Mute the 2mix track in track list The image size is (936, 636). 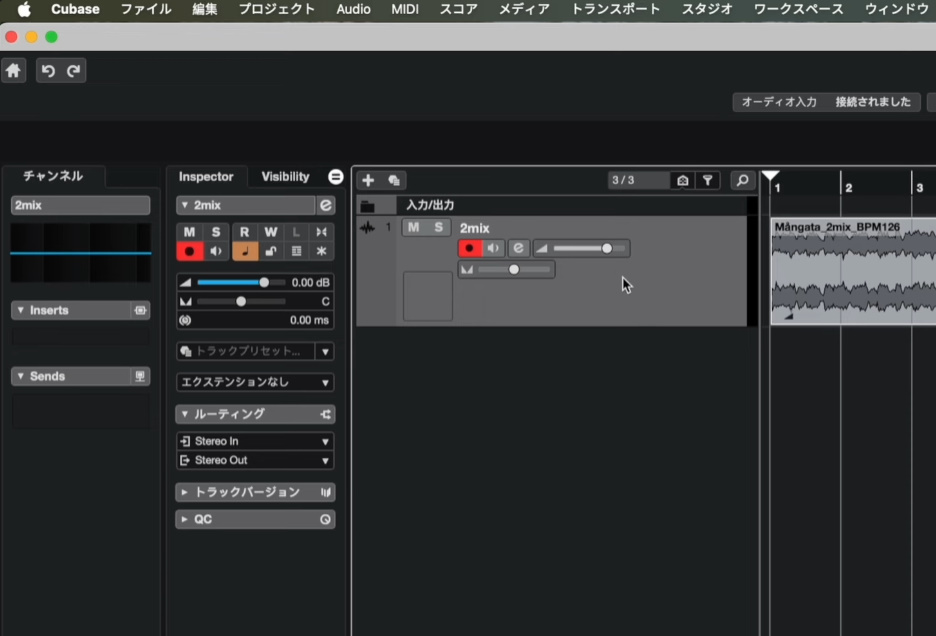pos(413,228)
